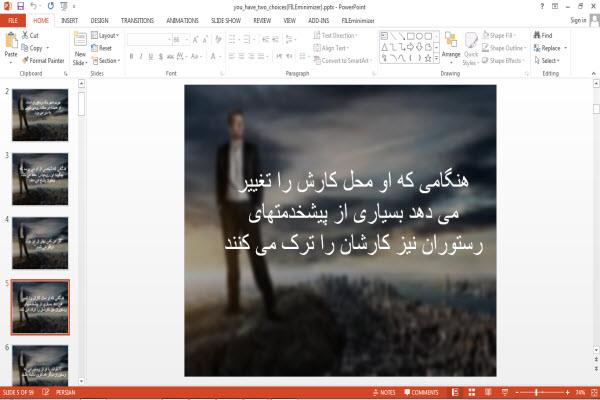Toggle the Notes pane

coord(384,392)
